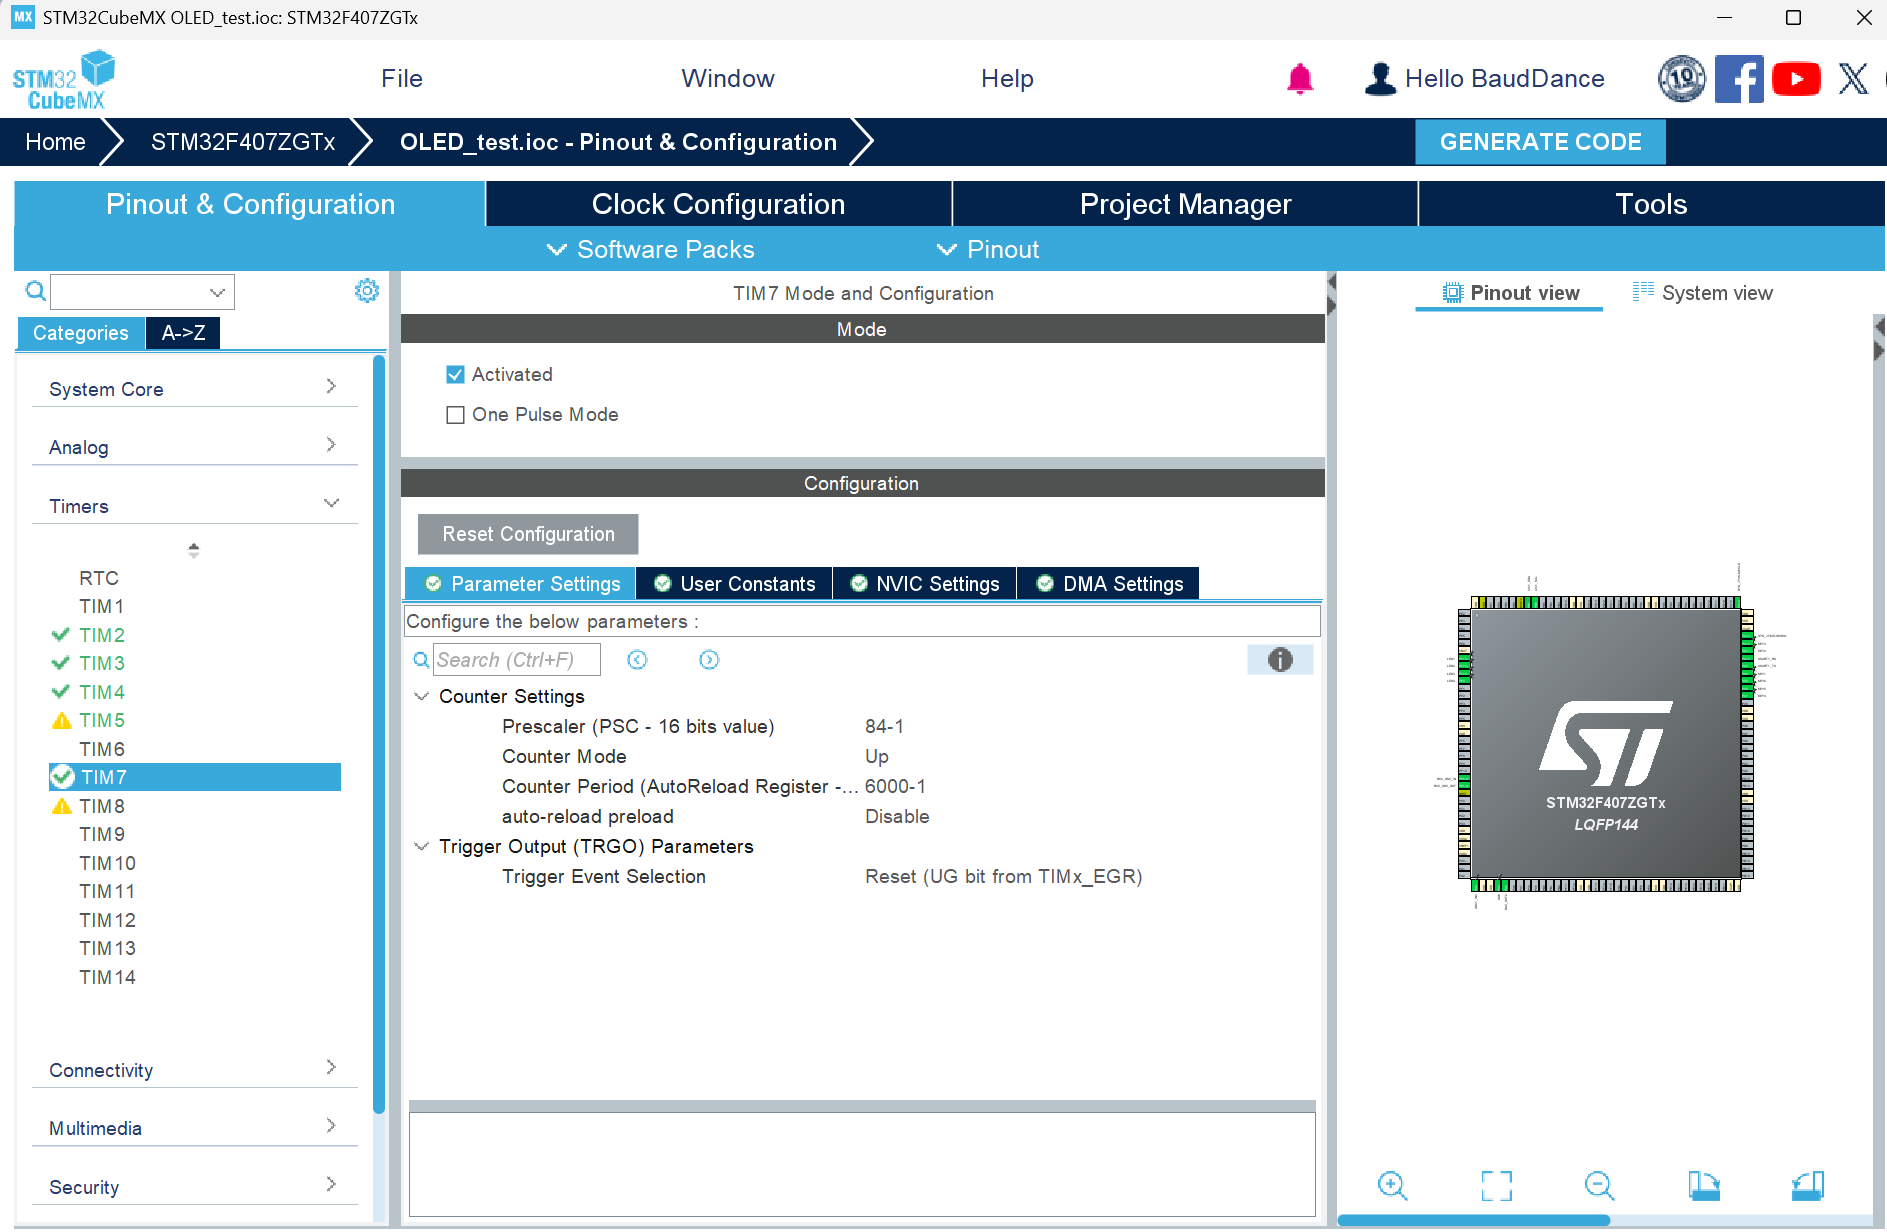Open the Software Packs dropdown
Screen dimensions: 1887x1232
tap(651, 249)
